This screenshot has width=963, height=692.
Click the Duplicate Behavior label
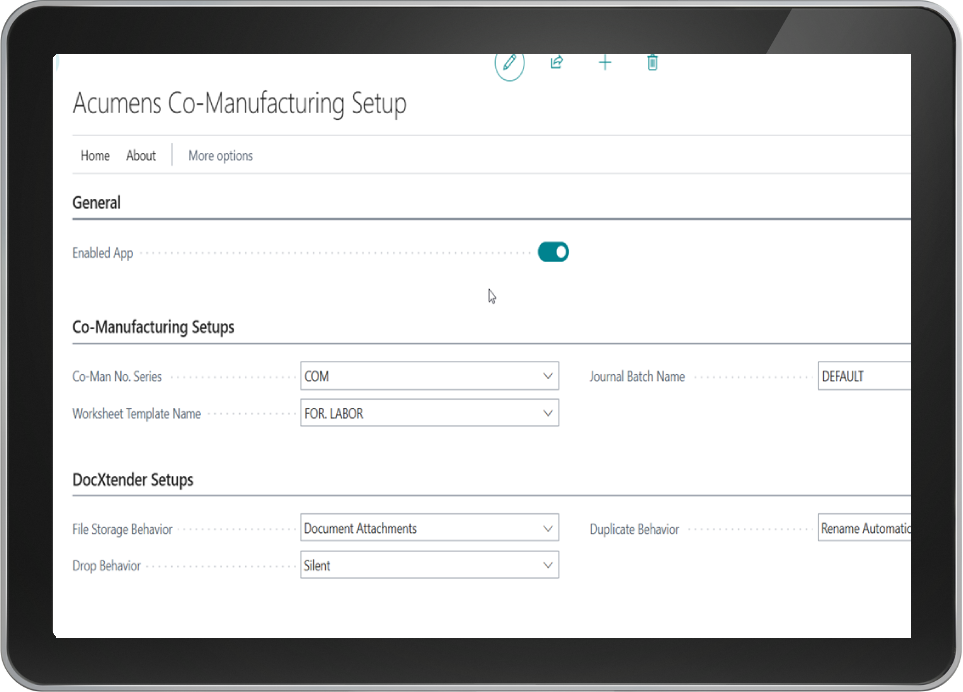pos(634,529)
